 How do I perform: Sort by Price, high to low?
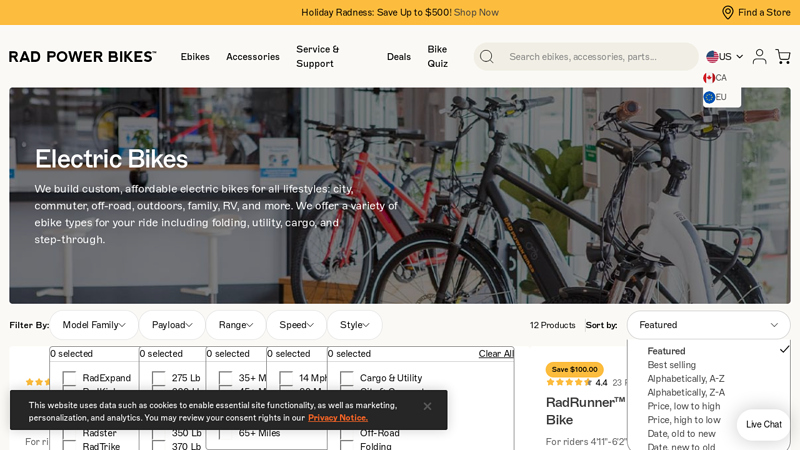684,420
